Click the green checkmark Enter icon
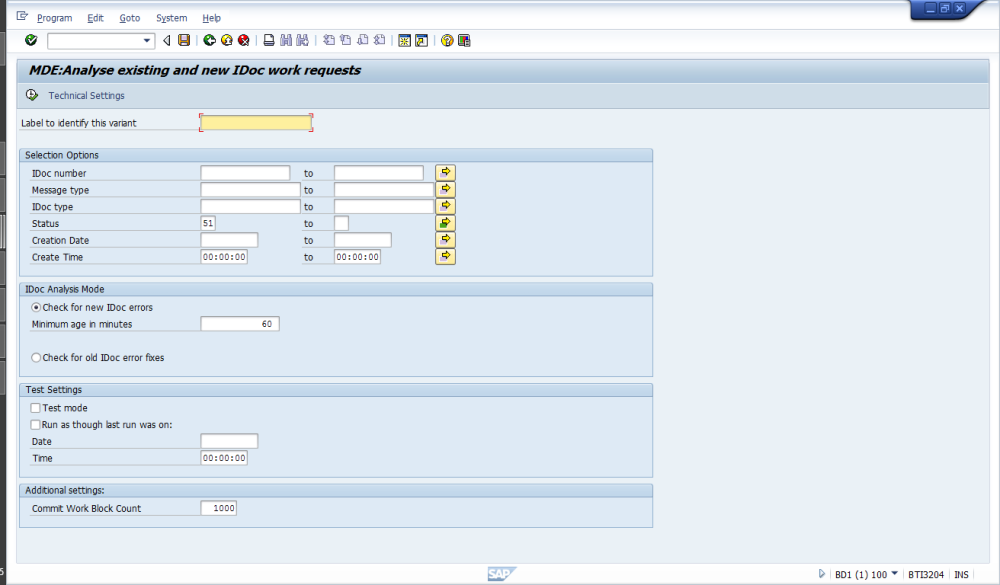The height and width of the screenshot is (585, 1000). point(31,40)
